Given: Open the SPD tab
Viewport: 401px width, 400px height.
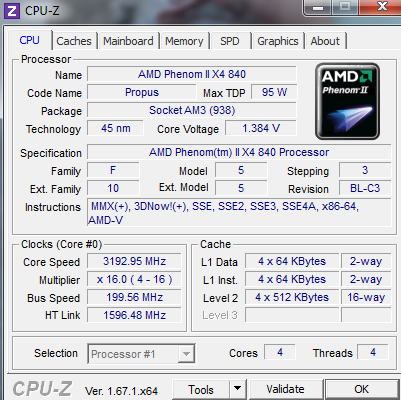Looking at the screenshot, I should click(230, 41).
